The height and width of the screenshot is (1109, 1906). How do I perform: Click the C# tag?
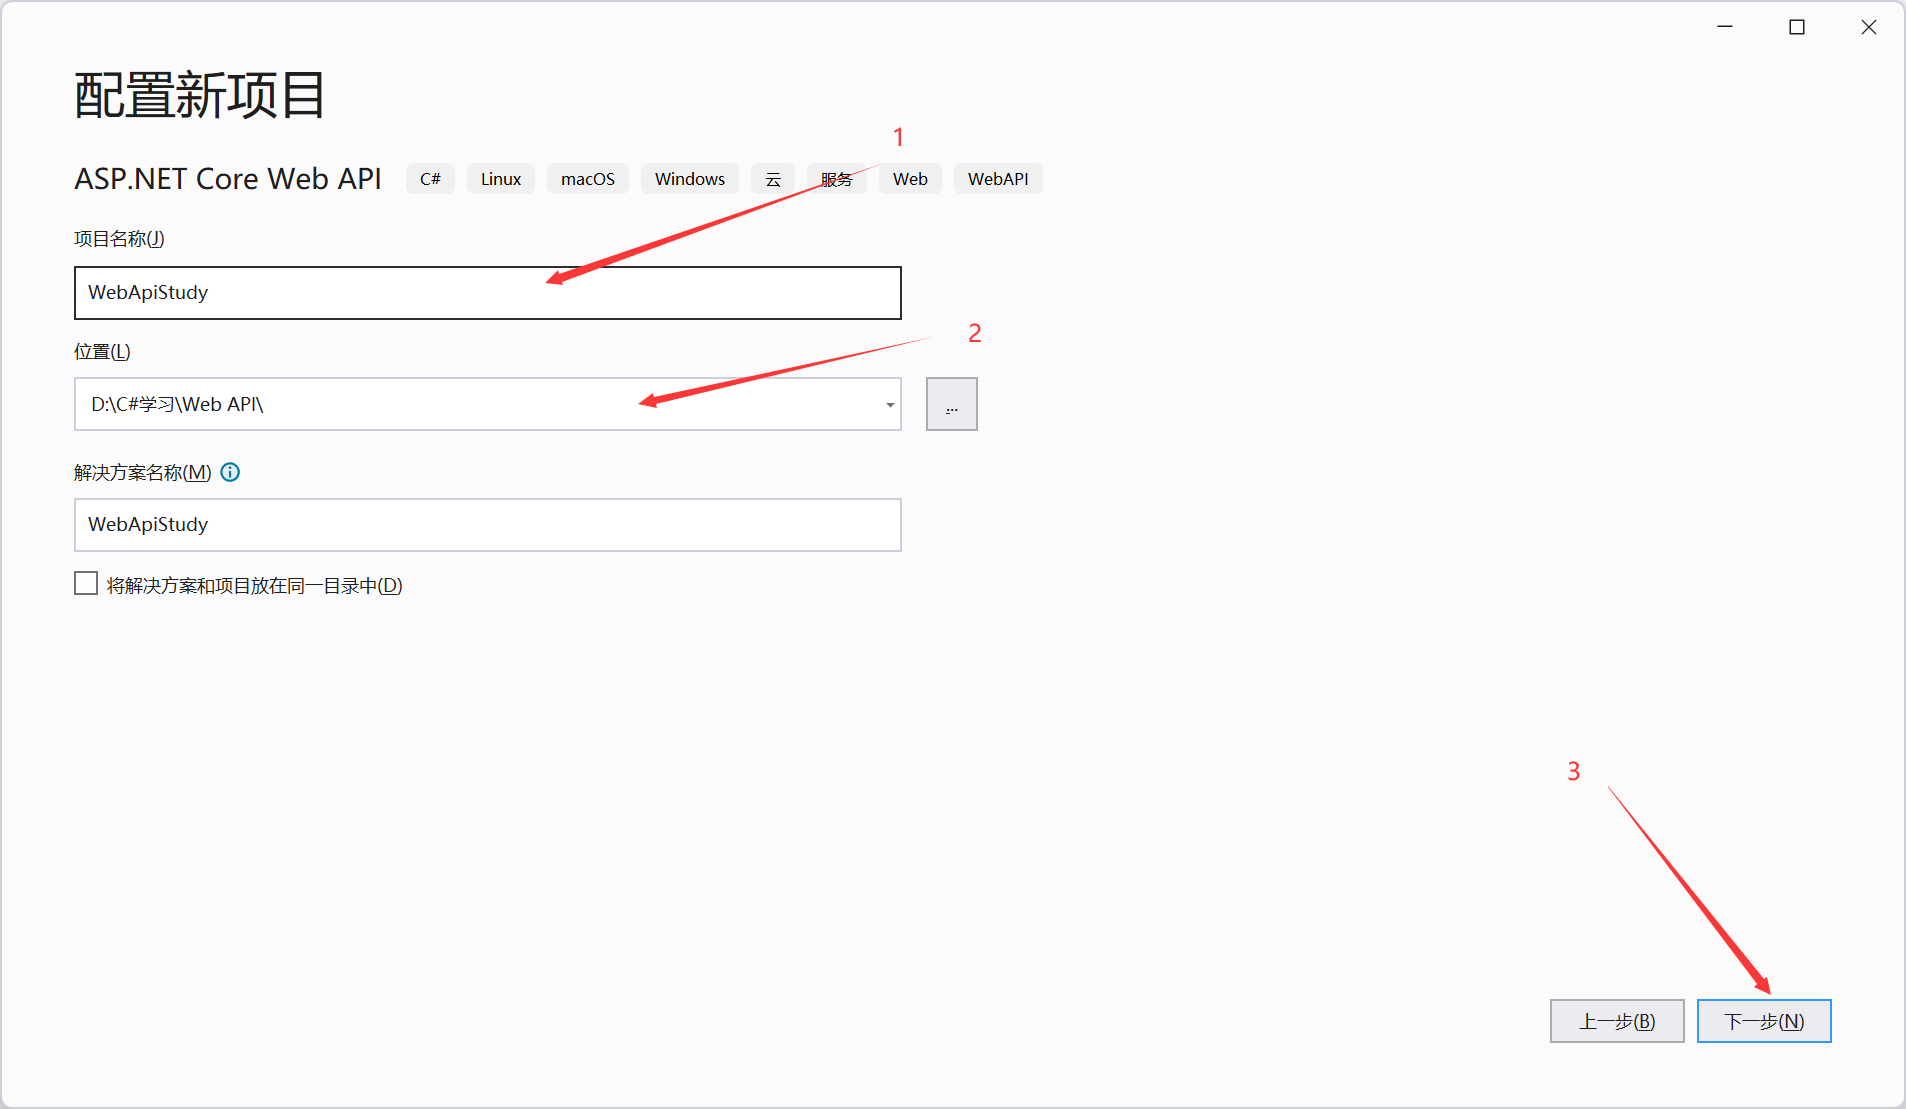430,179
